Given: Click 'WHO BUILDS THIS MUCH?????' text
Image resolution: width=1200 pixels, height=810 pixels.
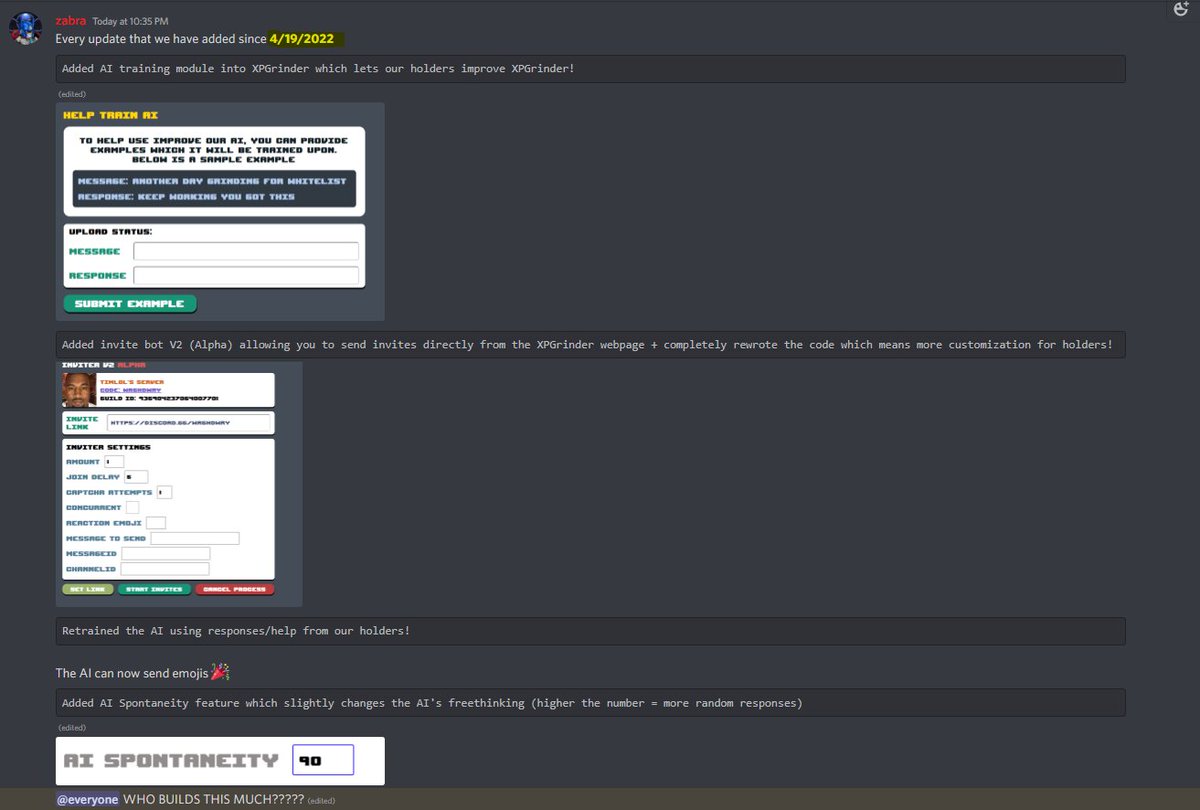Looking at the screenshot, I should (x=213, y=799).
